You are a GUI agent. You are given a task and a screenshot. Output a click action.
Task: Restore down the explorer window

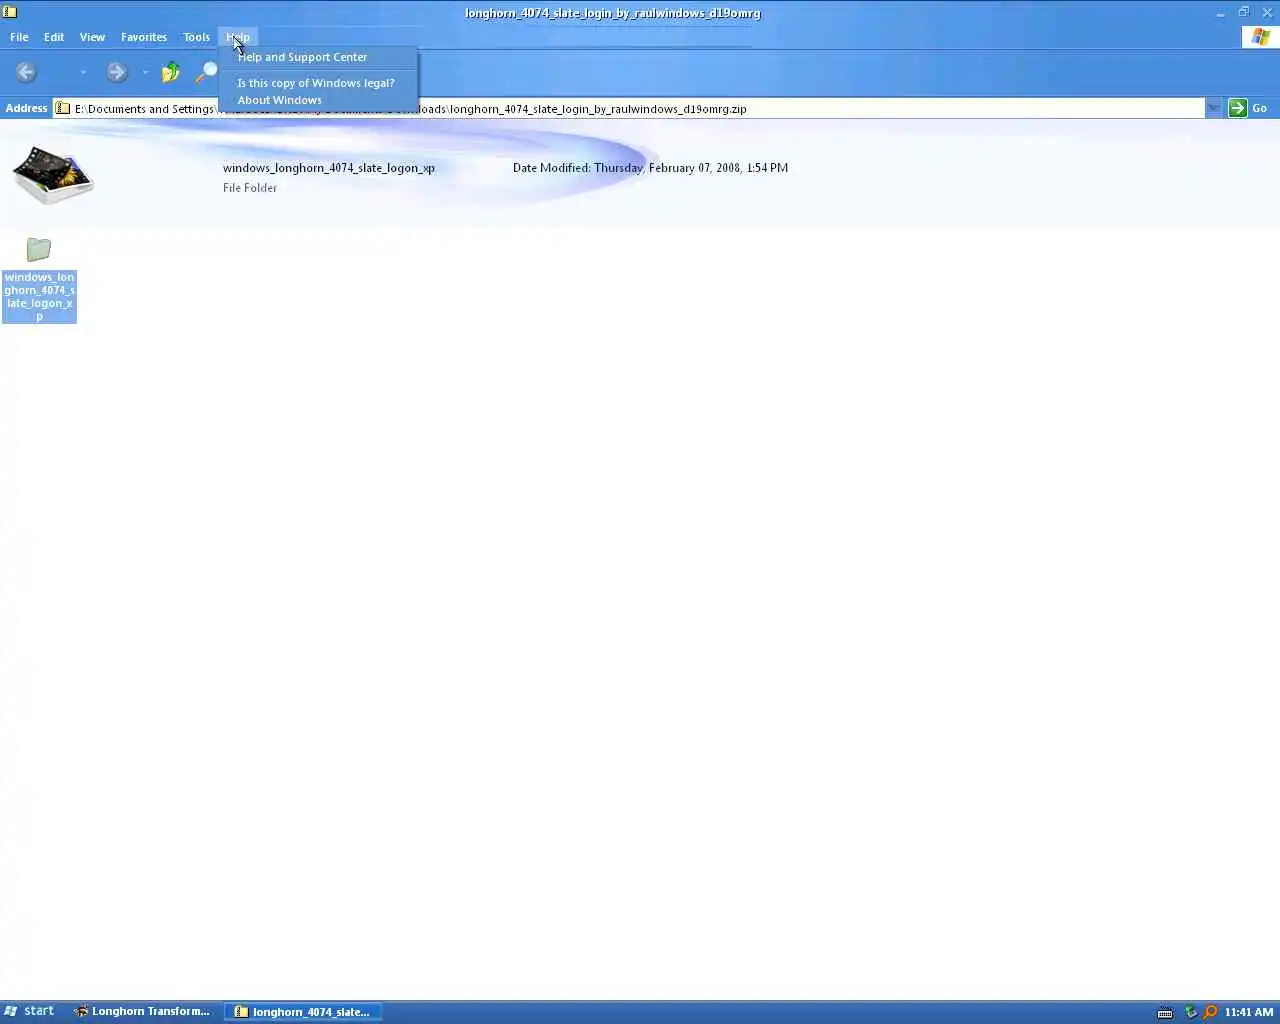1244,13
